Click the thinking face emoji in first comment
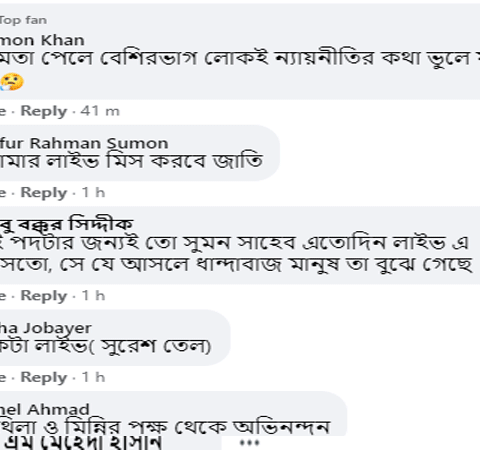This screenshot has height=450, width=480. coord(12,82)
